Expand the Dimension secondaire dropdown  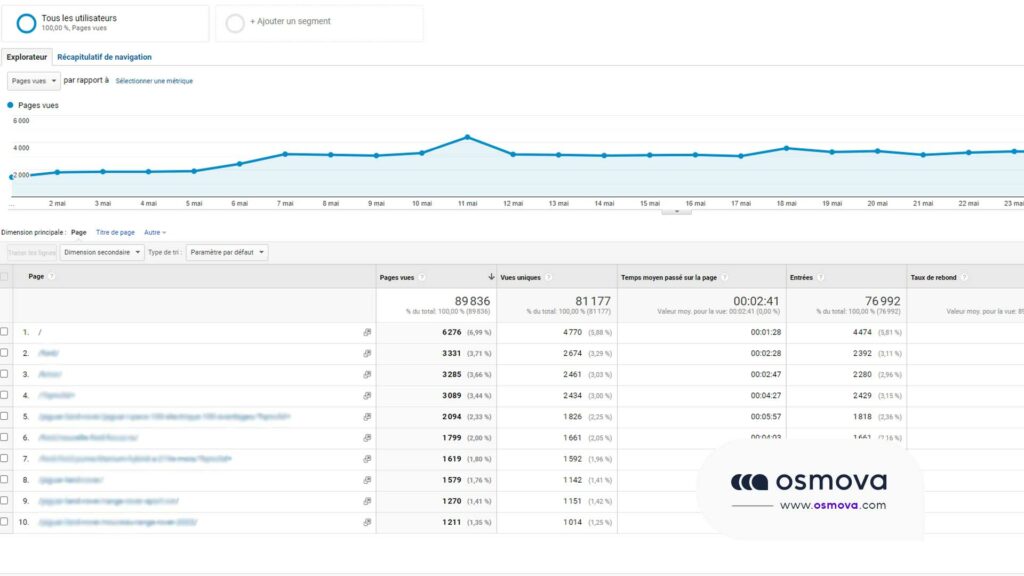102,253
